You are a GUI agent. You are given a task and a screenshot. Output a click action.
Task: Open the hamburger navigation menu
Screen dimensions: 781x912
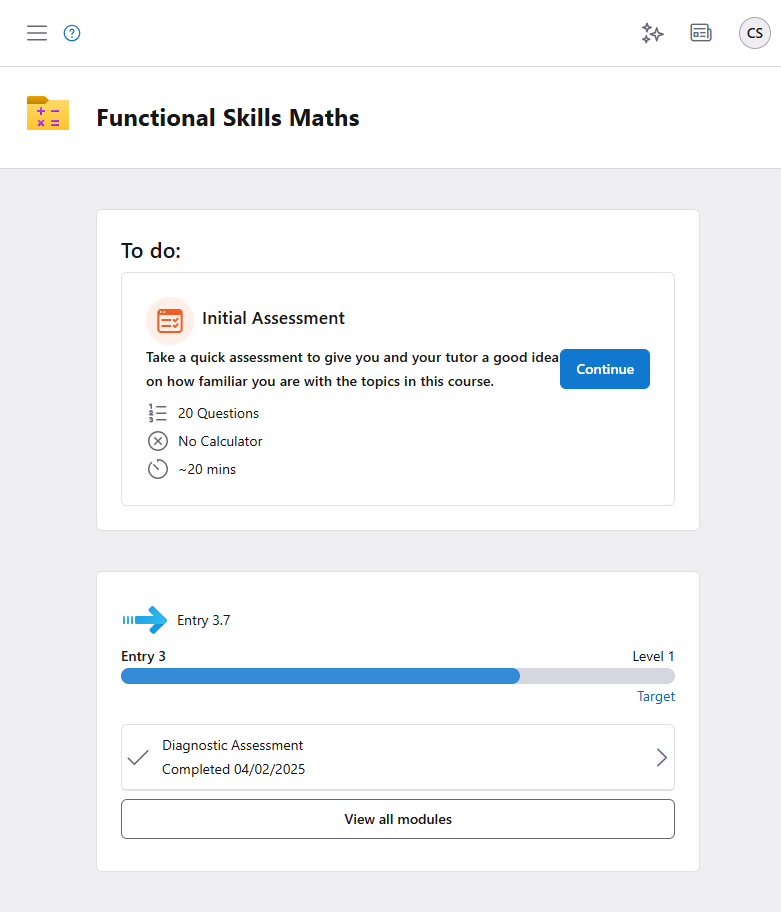pos(37,33)
